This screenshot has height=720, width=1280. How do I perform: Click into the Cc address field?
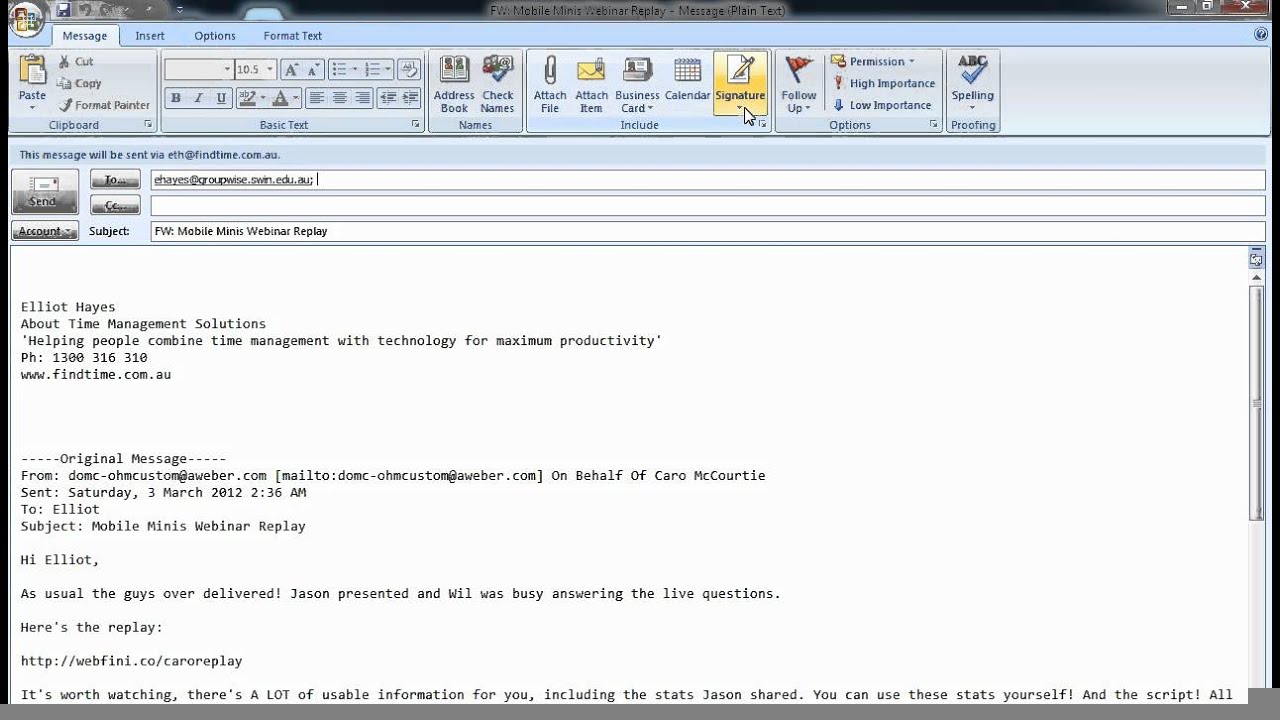[708, 205]
